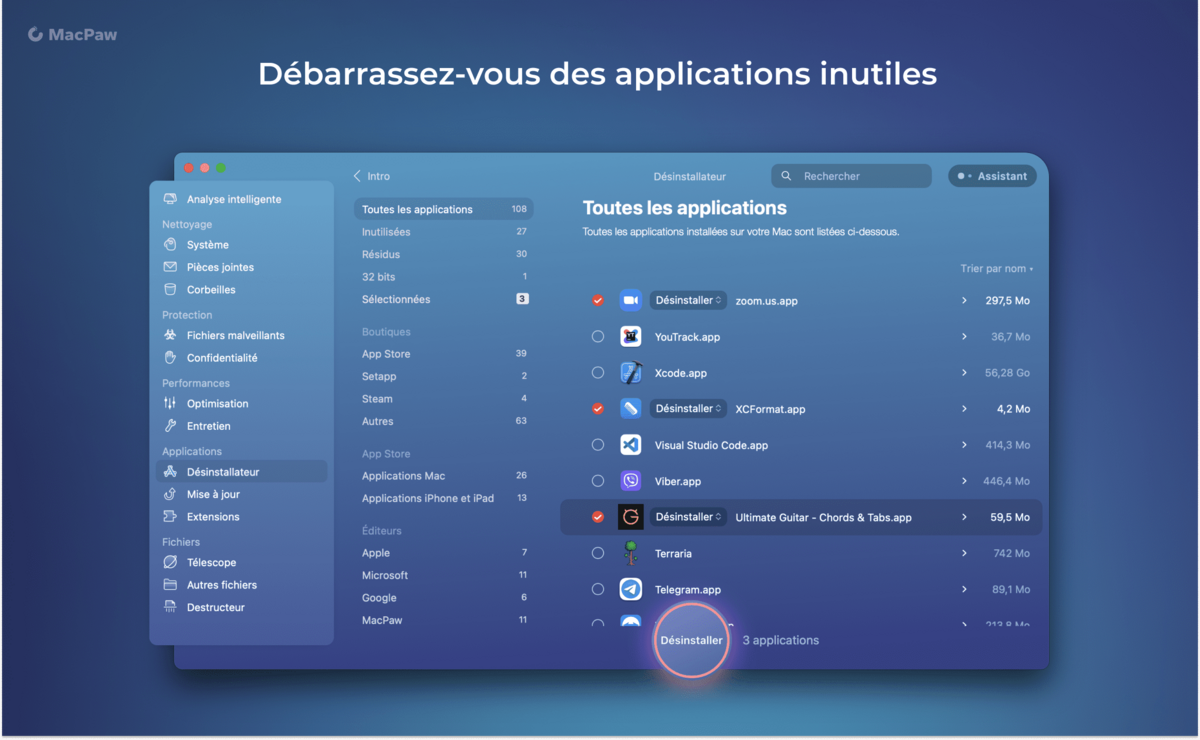Open the Trier par nom sort dropdown
Screen dimensions: 1200x740
pyautogui.click(x=997, y=268)
